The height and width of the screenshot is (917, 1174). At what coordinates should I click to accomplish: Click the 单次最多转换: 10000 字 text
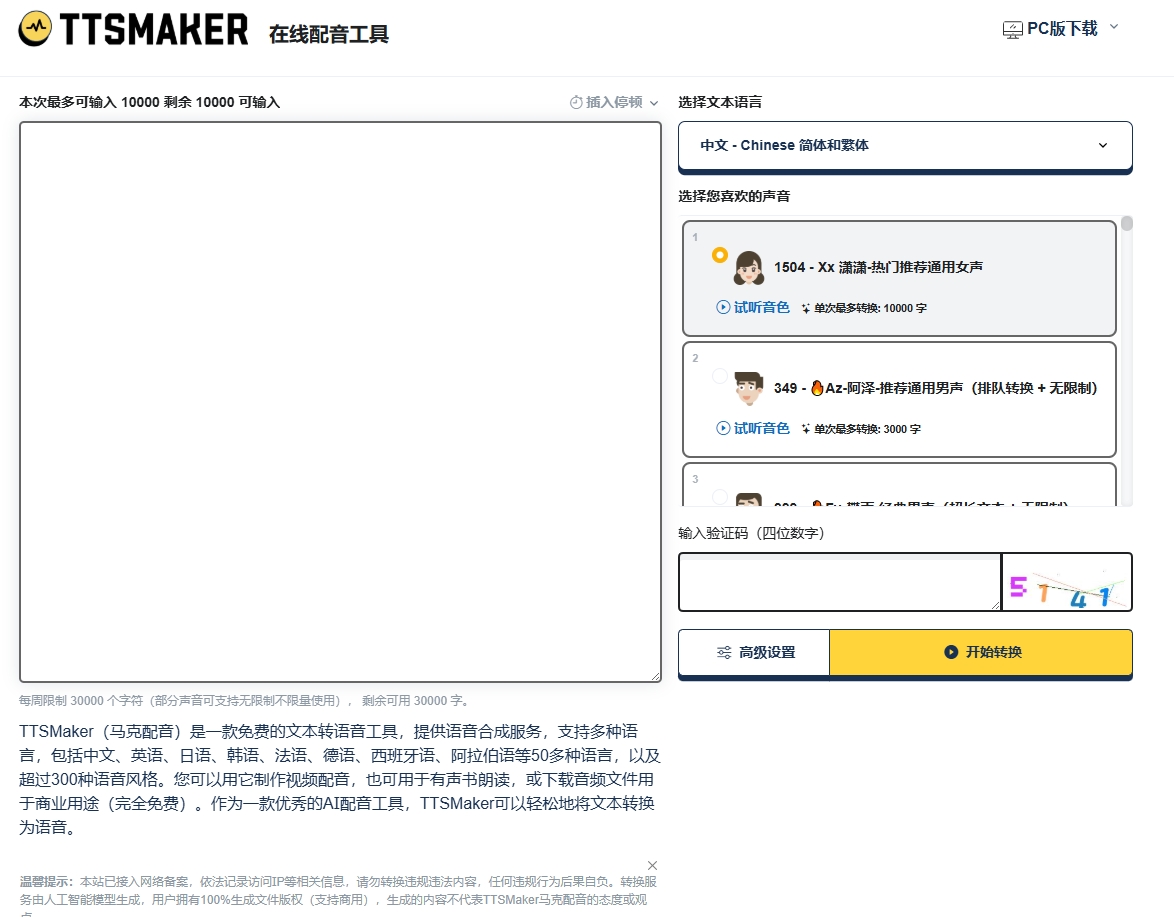[870, 308]
